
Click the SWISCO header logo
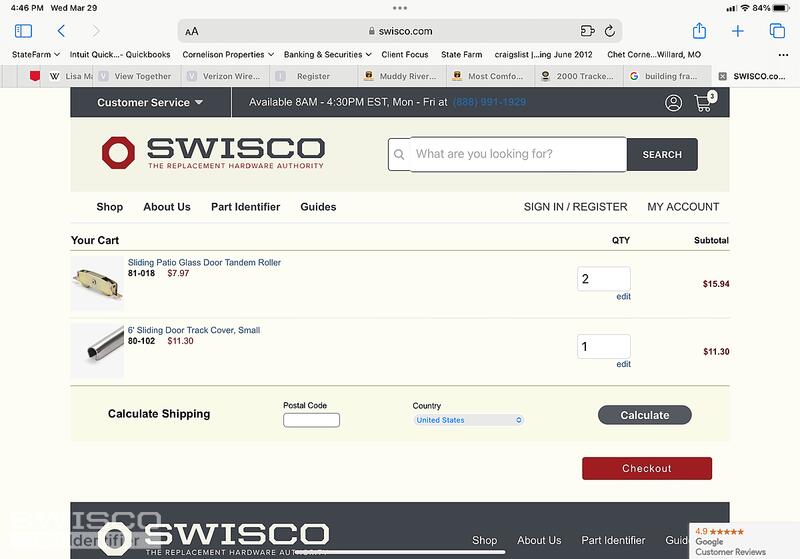(x=213, y=153)
